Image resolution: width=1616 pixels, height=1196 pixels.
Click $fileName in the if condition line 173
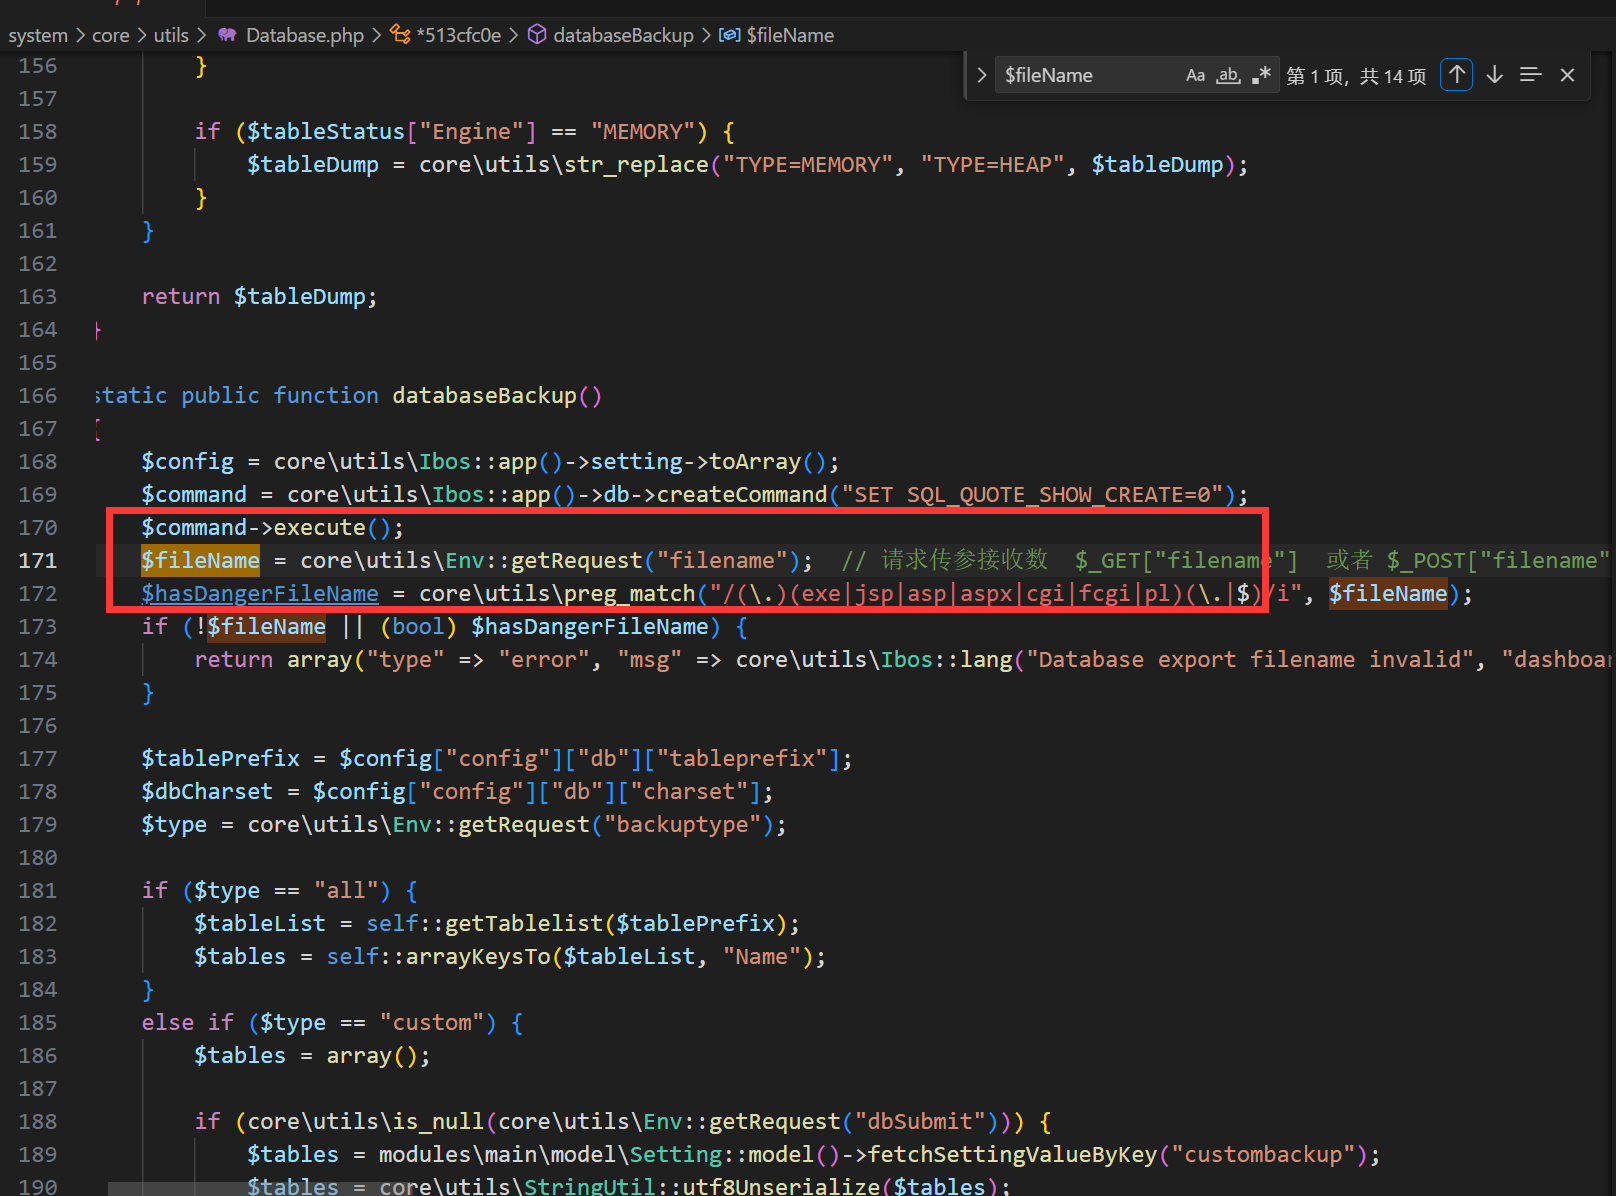(x=266, y=627)
